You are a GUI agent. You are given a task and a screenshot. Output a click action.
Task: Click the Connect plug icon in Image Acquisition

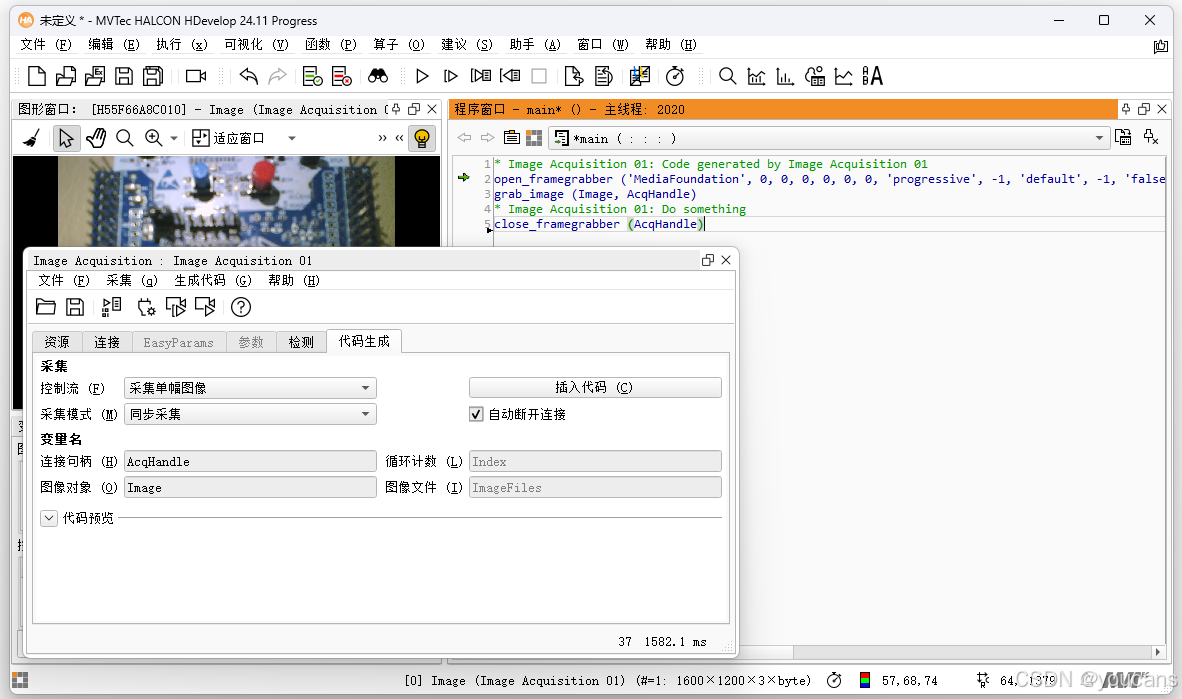point(146,307)
